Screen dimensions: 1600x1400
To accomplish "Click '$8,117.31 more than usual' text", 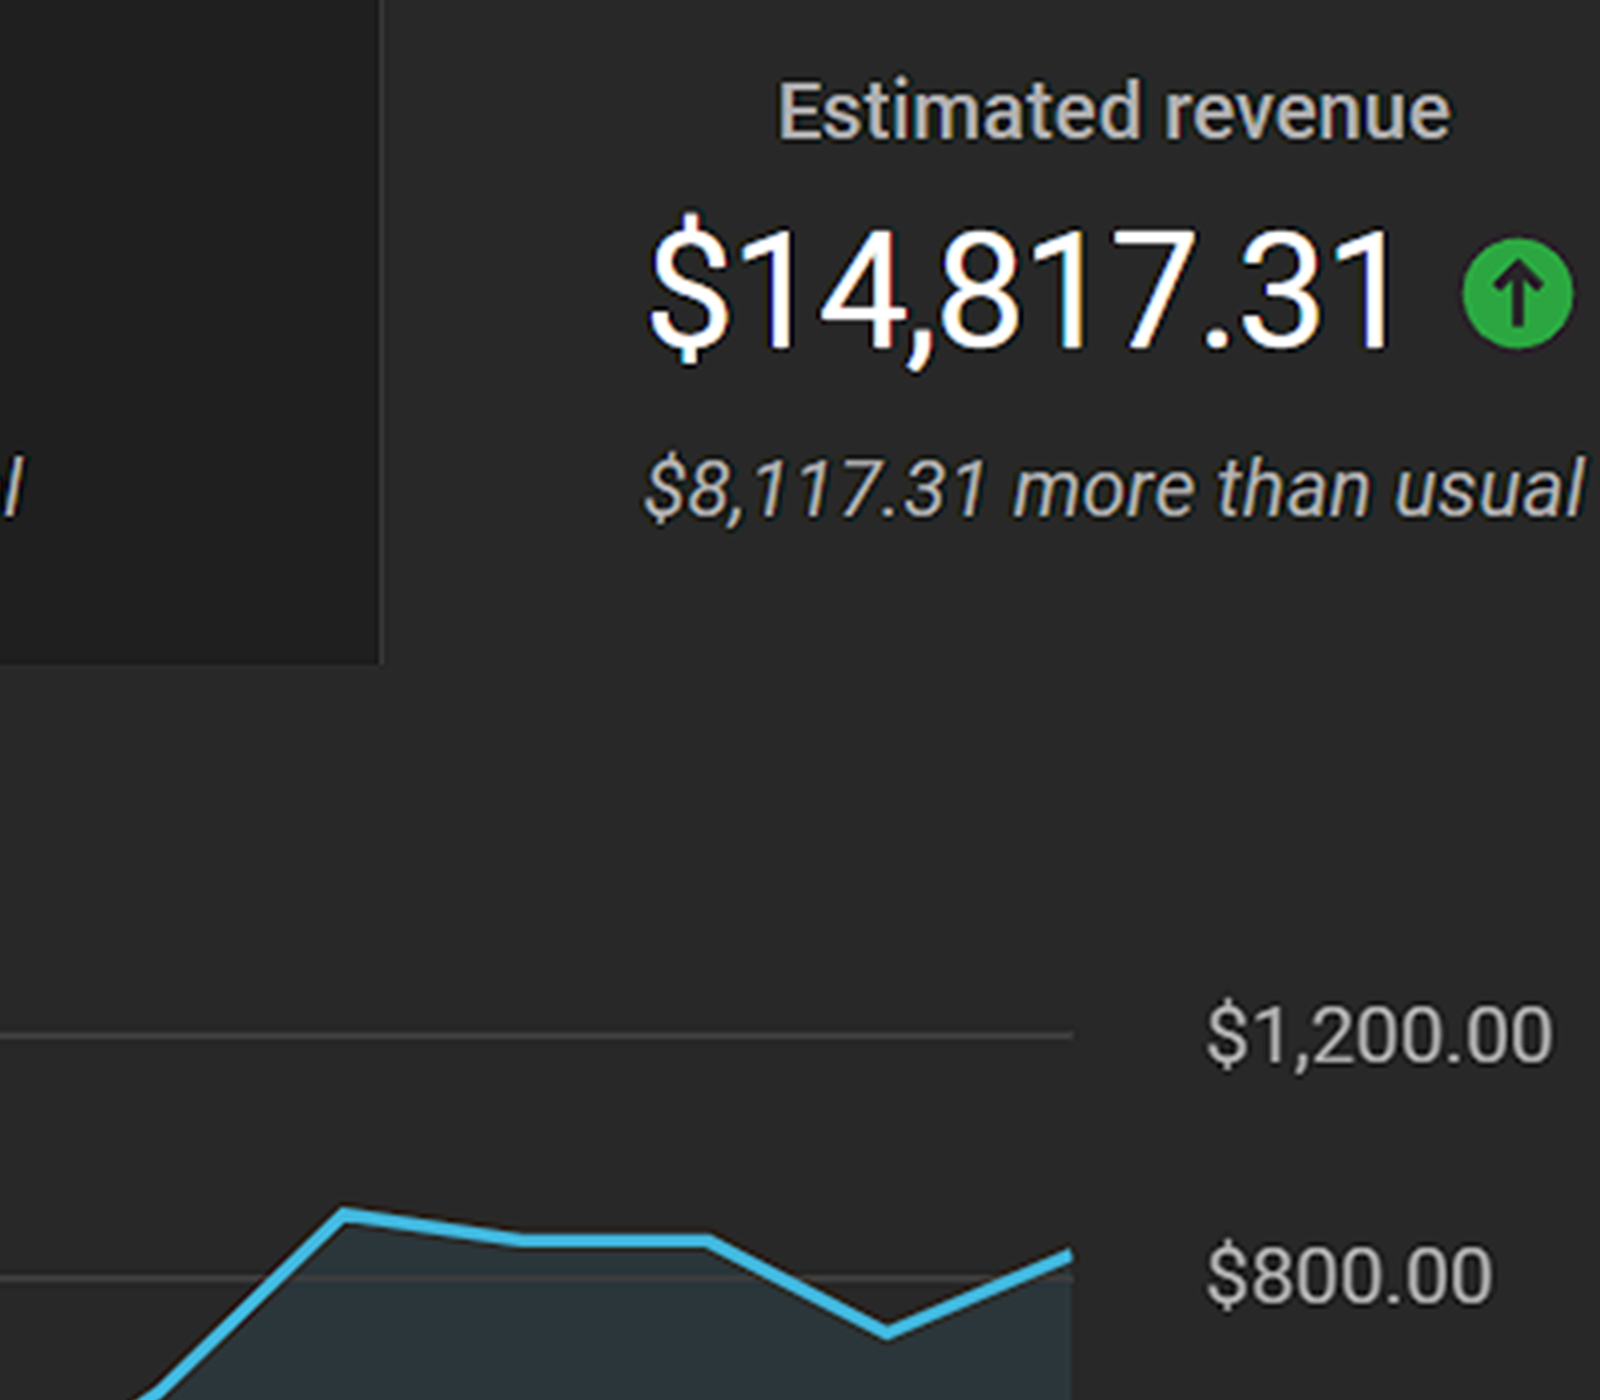I will click(1114, 490).
